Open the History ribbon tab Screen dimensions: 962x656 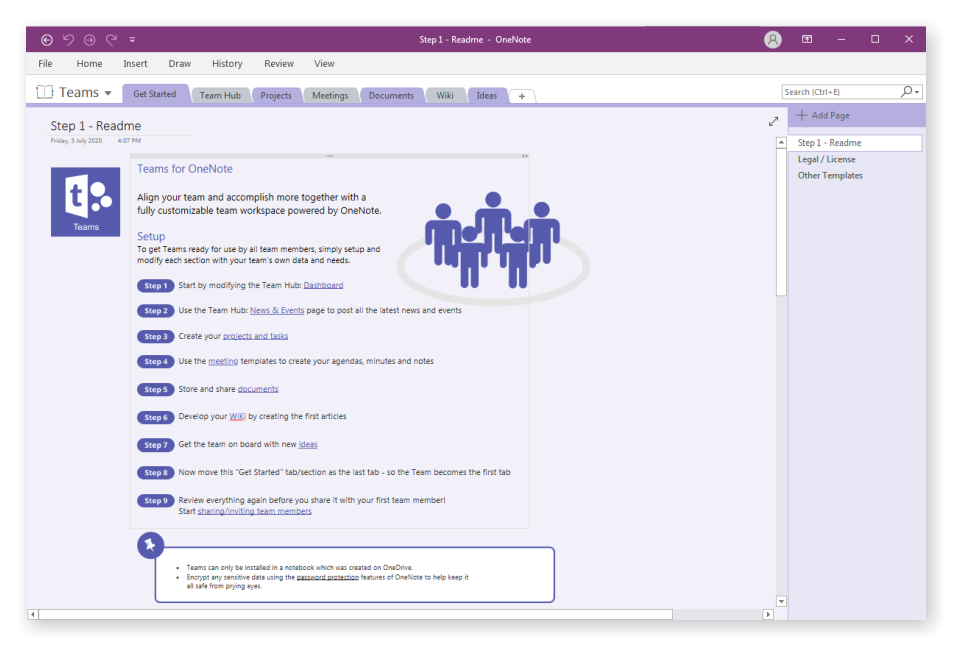(227, 64)
